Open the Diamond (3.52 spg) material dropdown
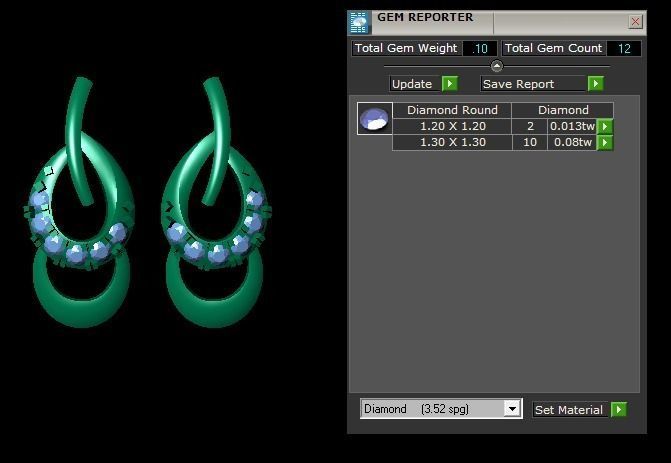The image size is (671, 463). click(x=512, y=409)
